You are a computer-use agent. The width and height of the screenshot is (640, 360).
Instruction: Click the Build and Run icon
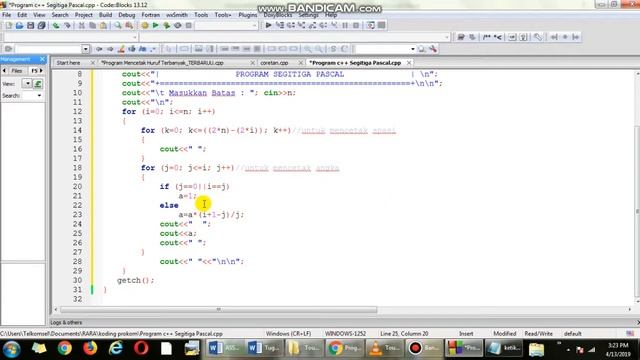tap(167, 25)
